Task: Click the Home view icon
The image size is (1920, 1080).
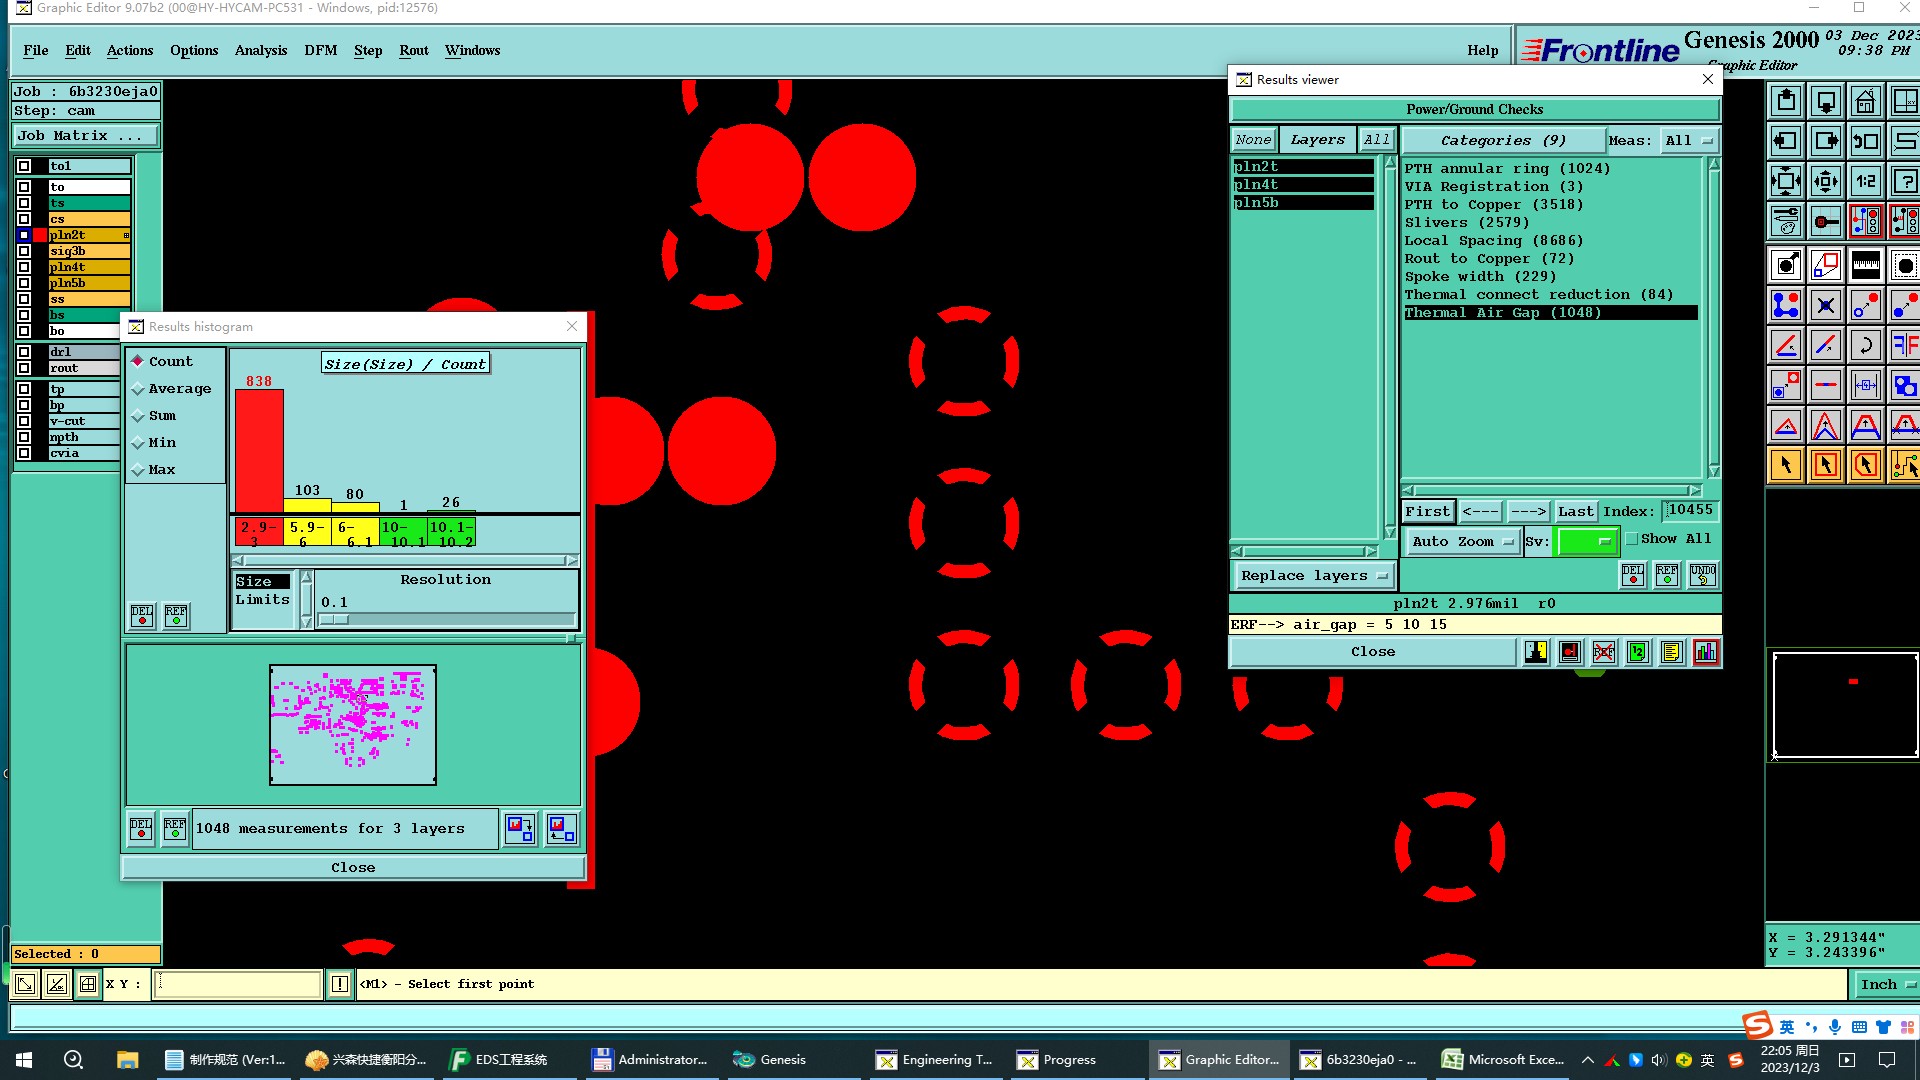Action: tap(1865, 102)
